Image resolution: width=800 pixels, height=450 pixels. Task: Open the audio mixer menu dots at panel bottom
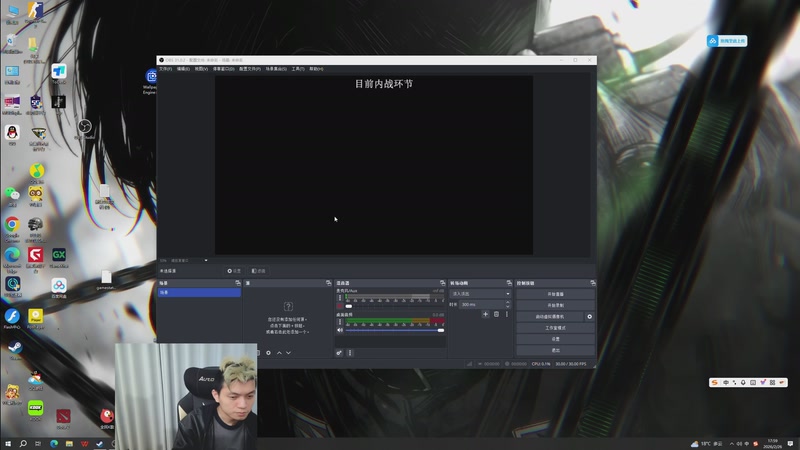coord(350,353)
